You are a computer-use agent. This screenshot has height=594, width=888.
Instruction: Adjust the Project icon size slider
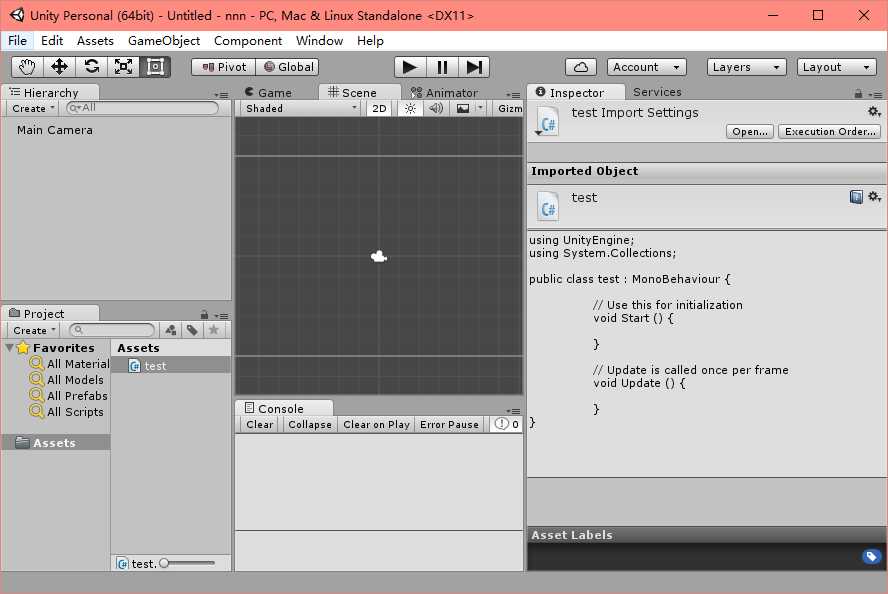187,563
